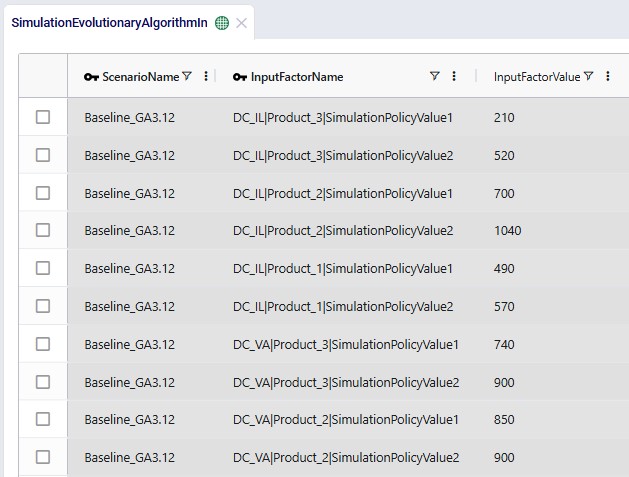Check the row for DC_VA|Product_2|SimulationPolicyValue2
The height and width of the screenshot is (477, 629).
point(43,457)
